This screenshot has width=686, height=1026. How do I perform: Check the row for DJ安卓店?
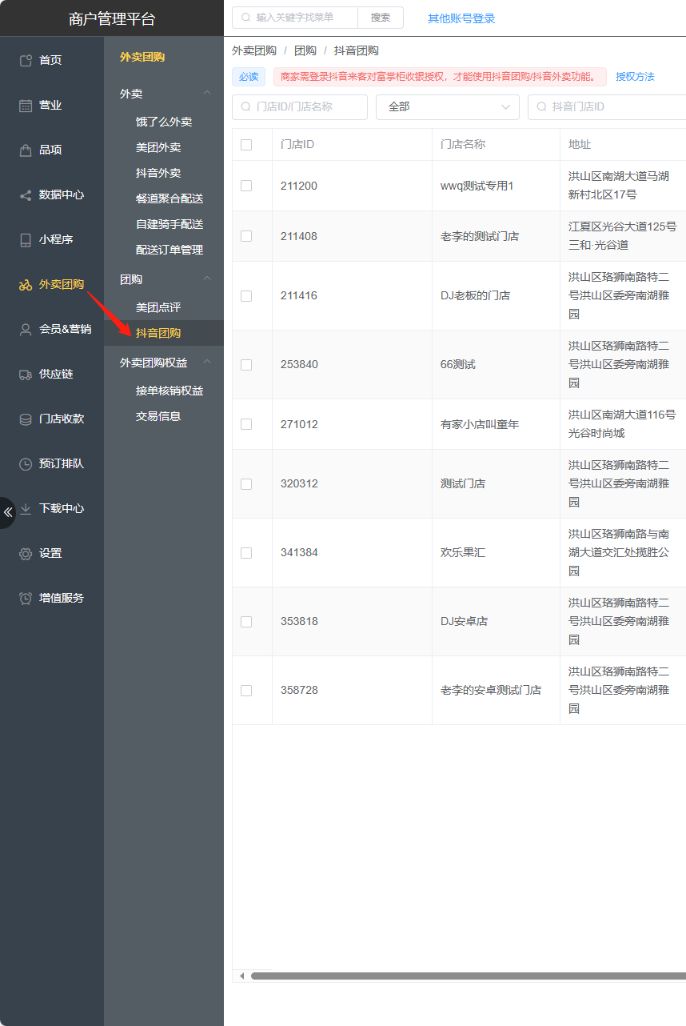point(246,622)
